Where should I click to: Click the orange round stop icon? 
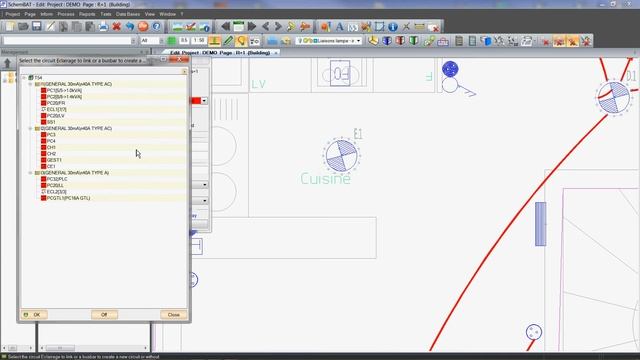(x=143, y=27)
